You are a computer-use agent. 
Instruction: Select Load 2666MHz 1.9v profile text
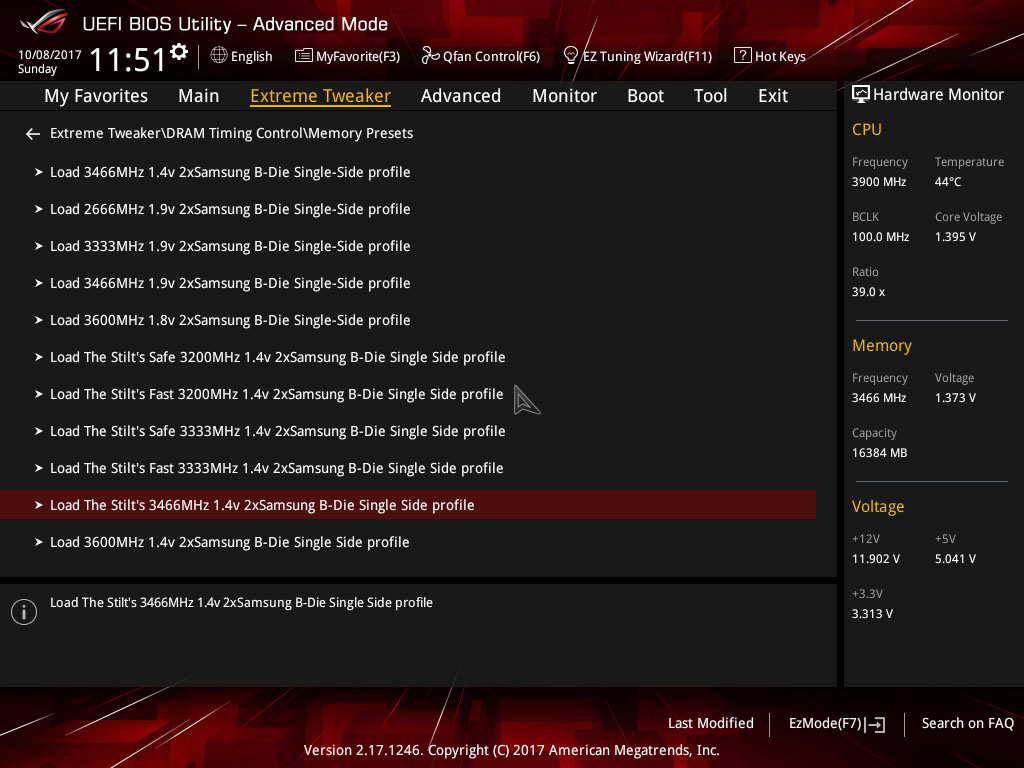230,210
